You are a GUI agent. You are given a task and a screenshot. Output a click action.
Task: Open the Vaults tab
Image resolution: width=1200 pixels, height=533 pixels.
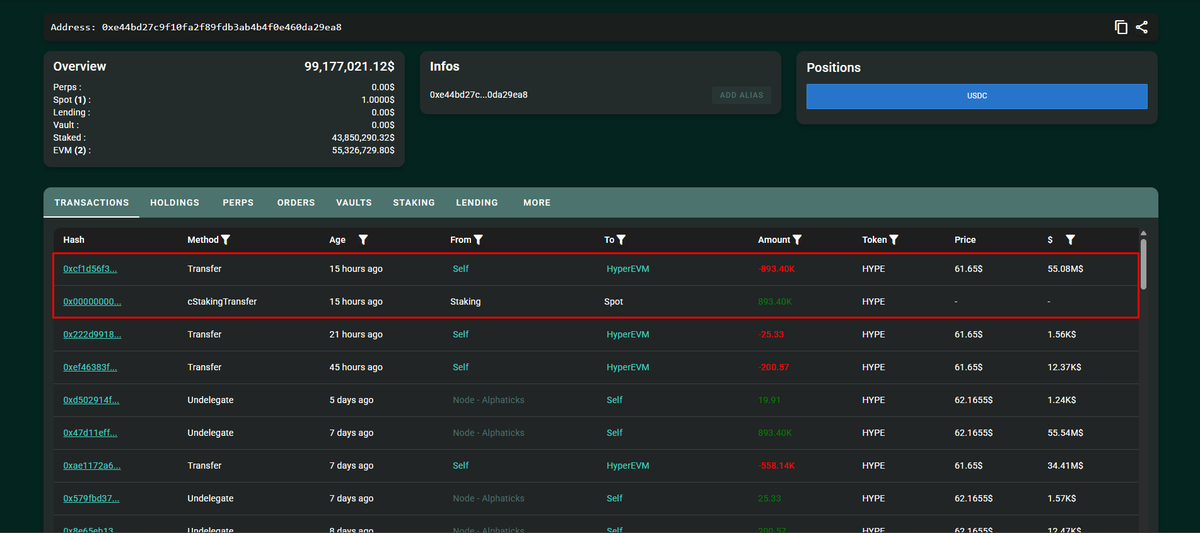click(354, 203)
